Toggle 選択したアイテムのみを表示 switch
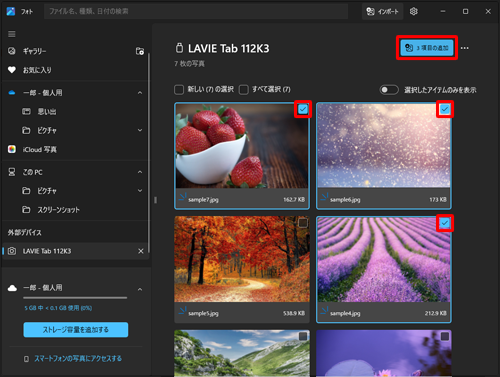The image size is (500, 377). point(389,90)
